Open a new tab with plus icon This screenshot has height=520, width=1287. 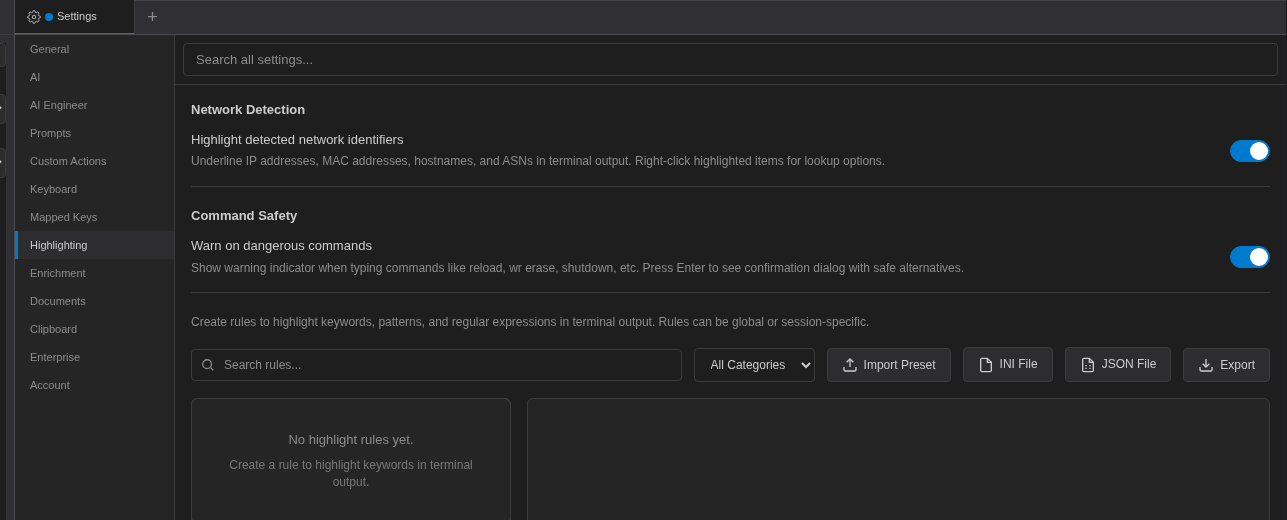152,17
